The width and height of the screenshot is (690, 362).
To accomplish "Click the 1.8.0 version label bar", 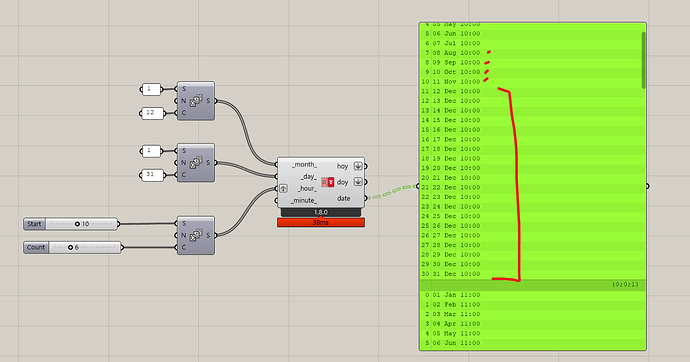I will pyautogui.click(x=321, y=212).
